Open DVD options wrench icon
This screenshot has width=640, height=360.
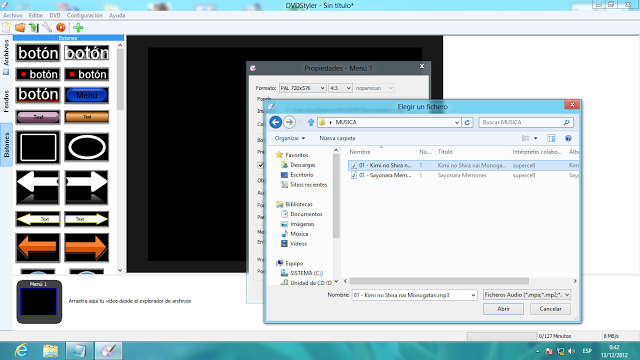tap(47, 27)
